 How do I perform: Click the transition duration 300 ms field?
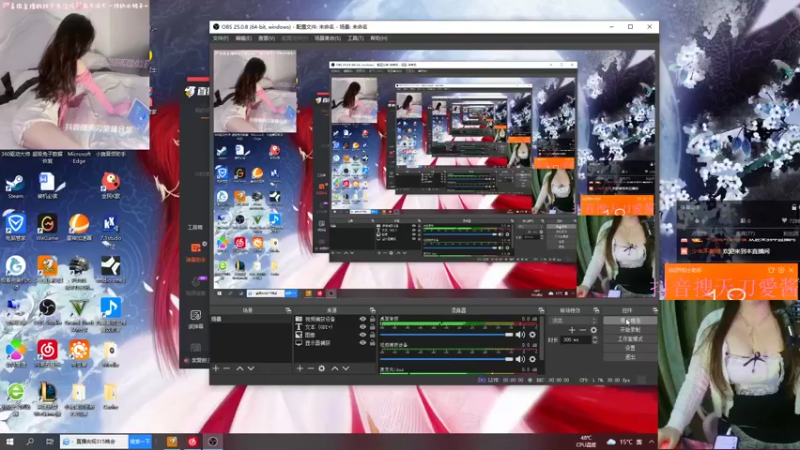point(576,339)
